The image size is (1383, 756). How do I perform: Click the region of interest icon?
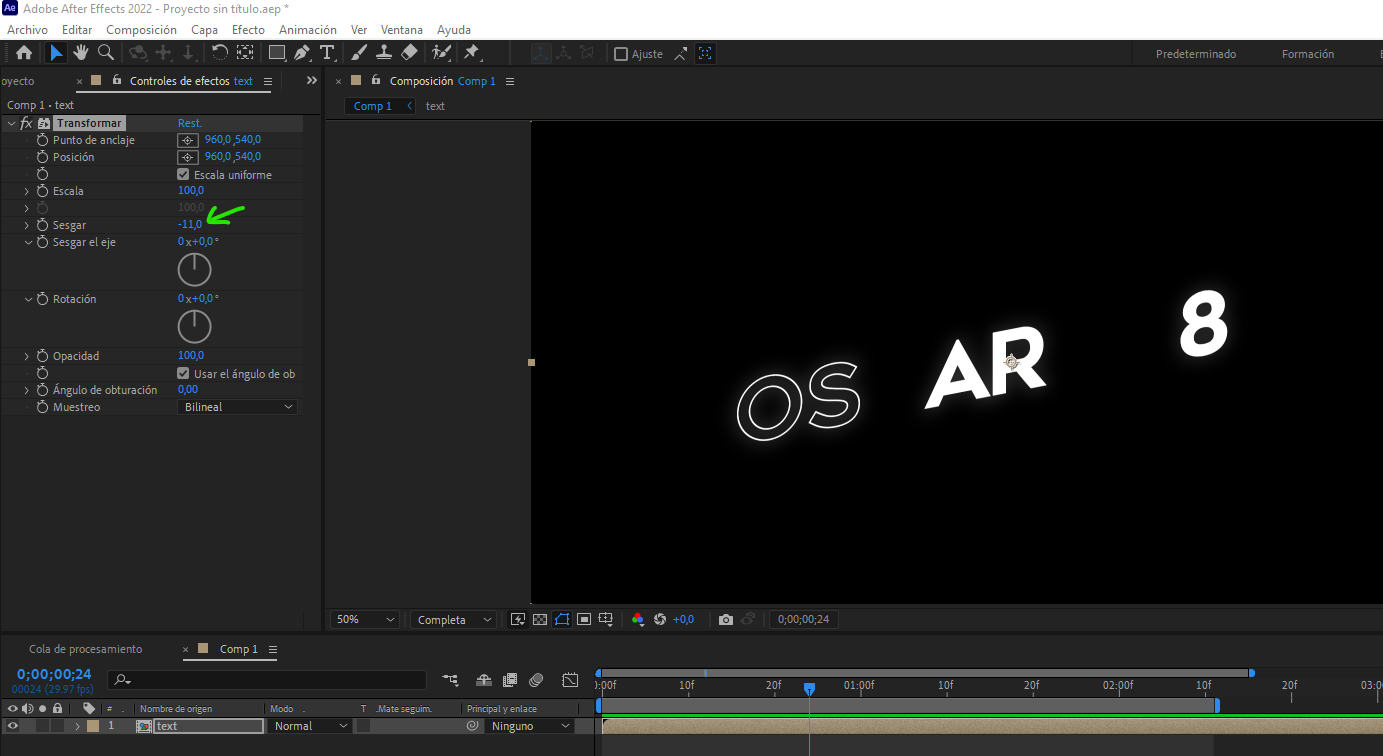pyautogui.click(x=584, y=620)
